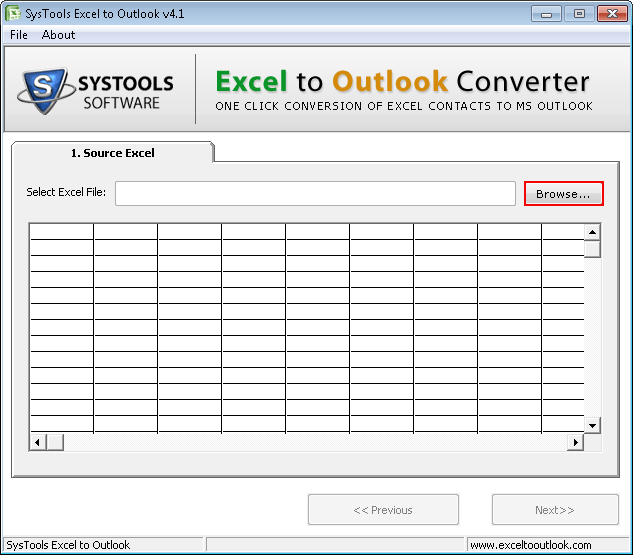Click the Excel app icon in title bar

(12, 13)
